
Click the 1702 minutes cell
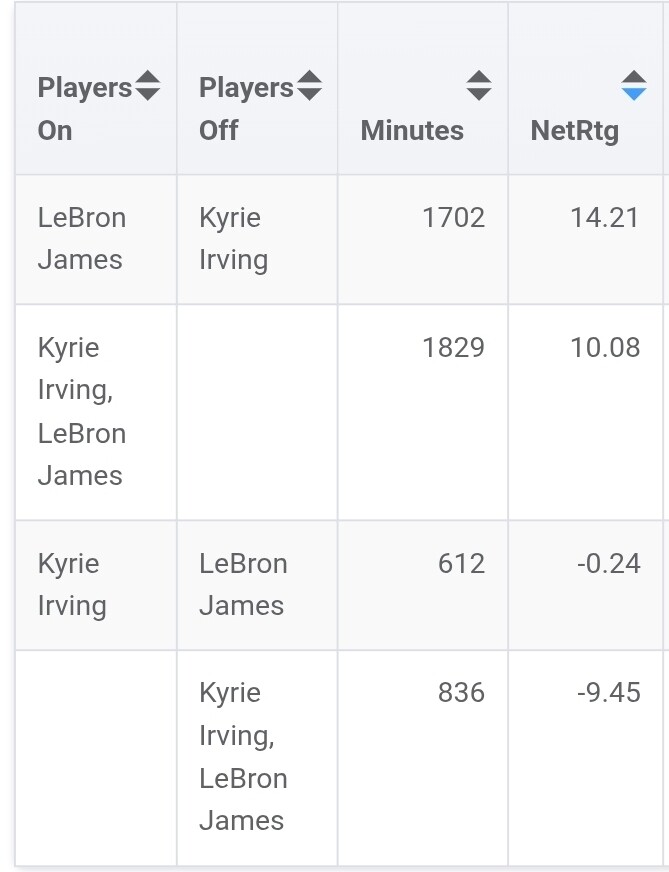tap(453, 218)
